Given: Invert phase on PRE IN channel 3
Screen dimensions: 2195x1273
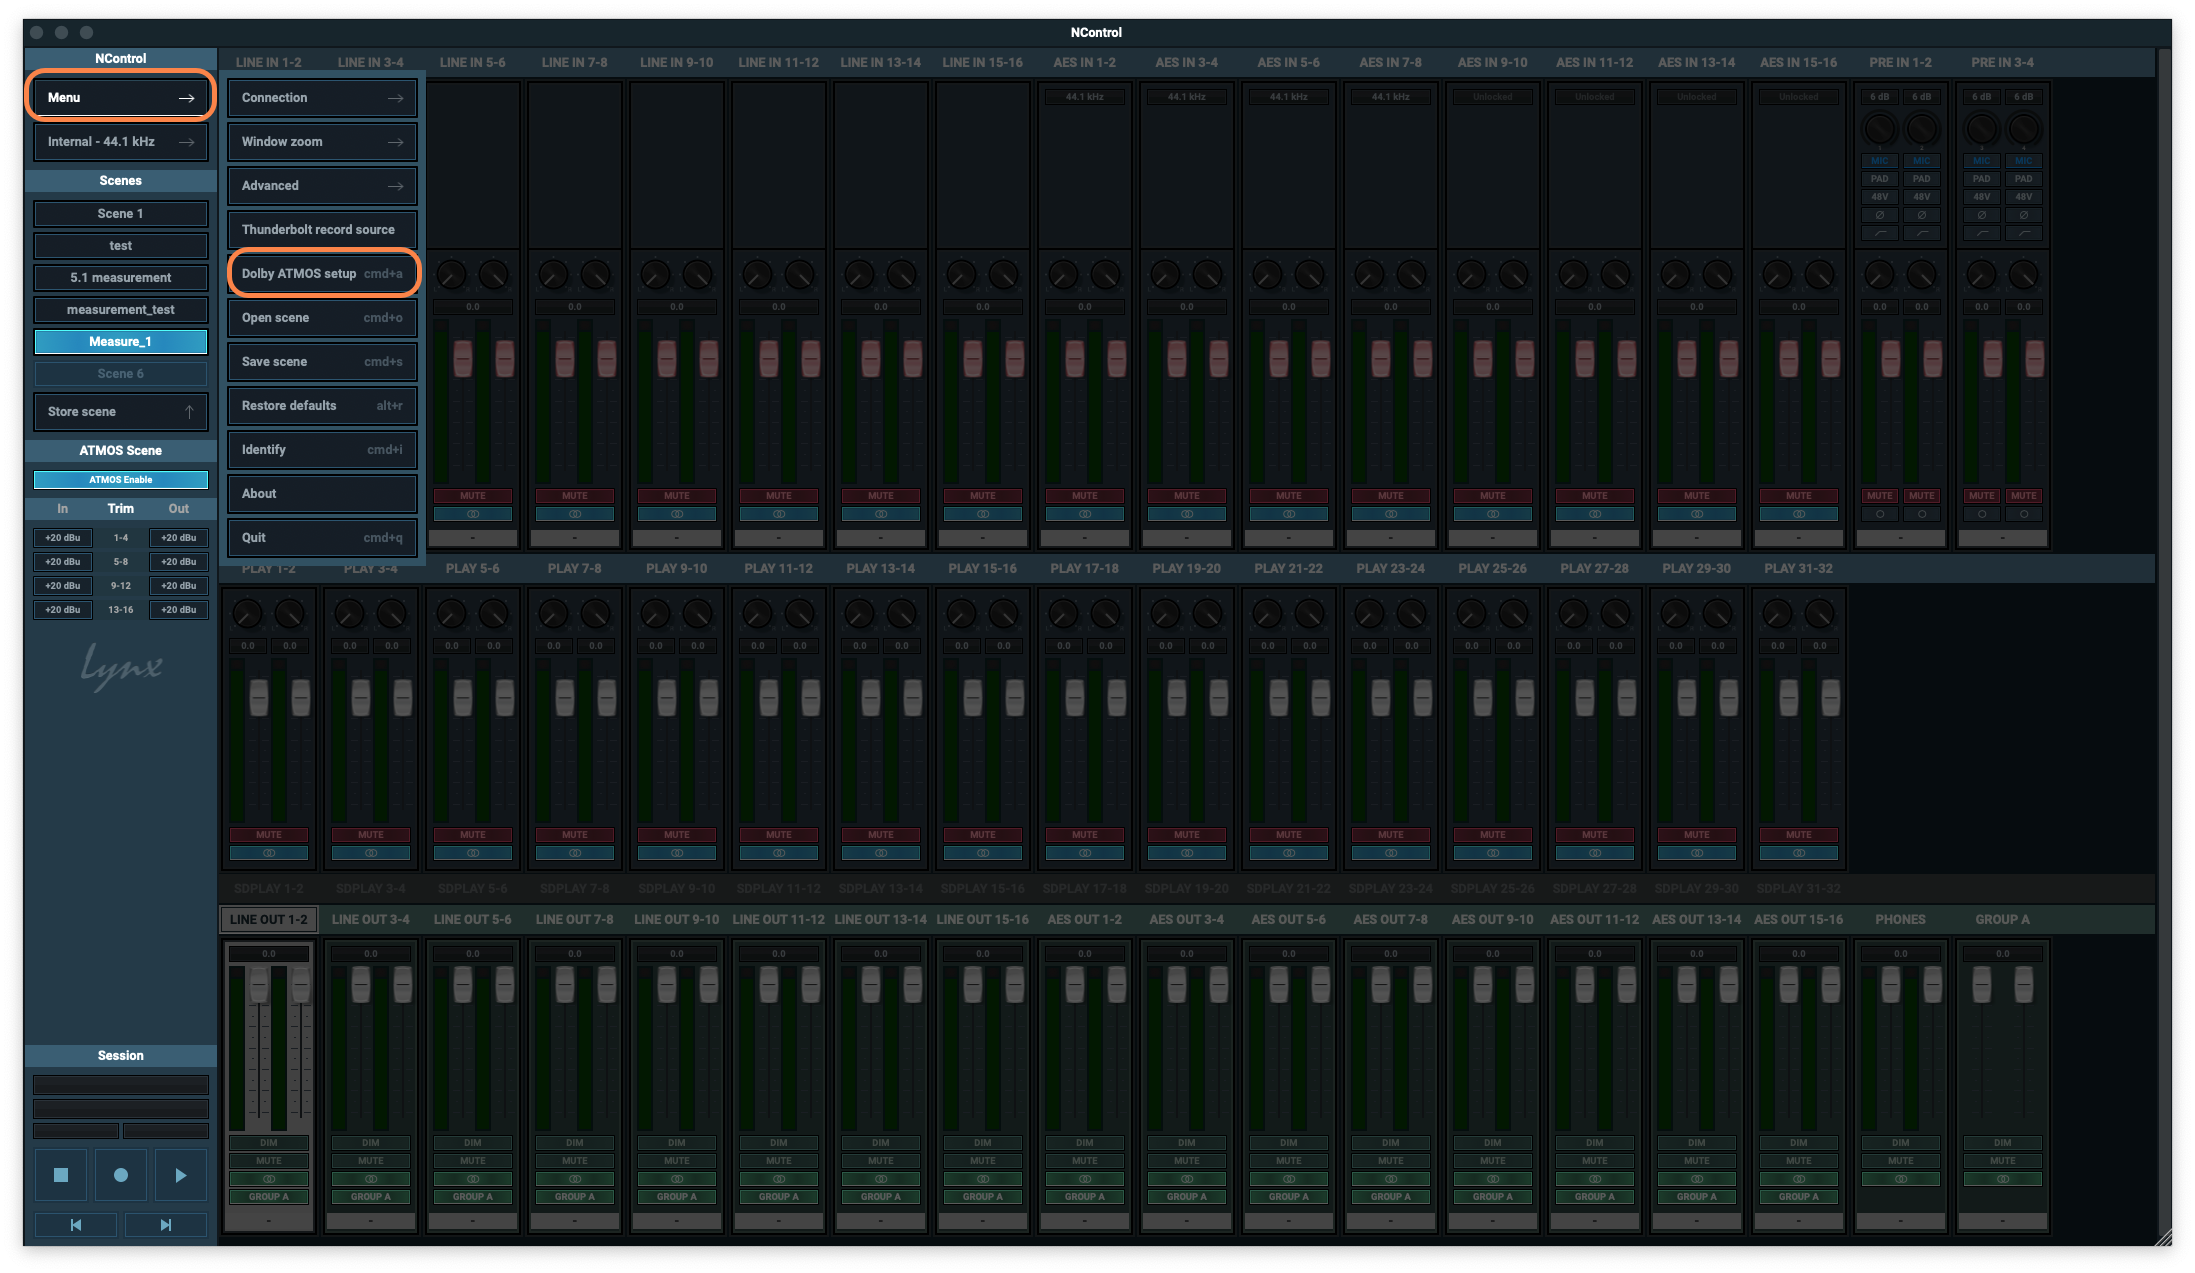Looking at the screenshot, I should [1982, 215].
